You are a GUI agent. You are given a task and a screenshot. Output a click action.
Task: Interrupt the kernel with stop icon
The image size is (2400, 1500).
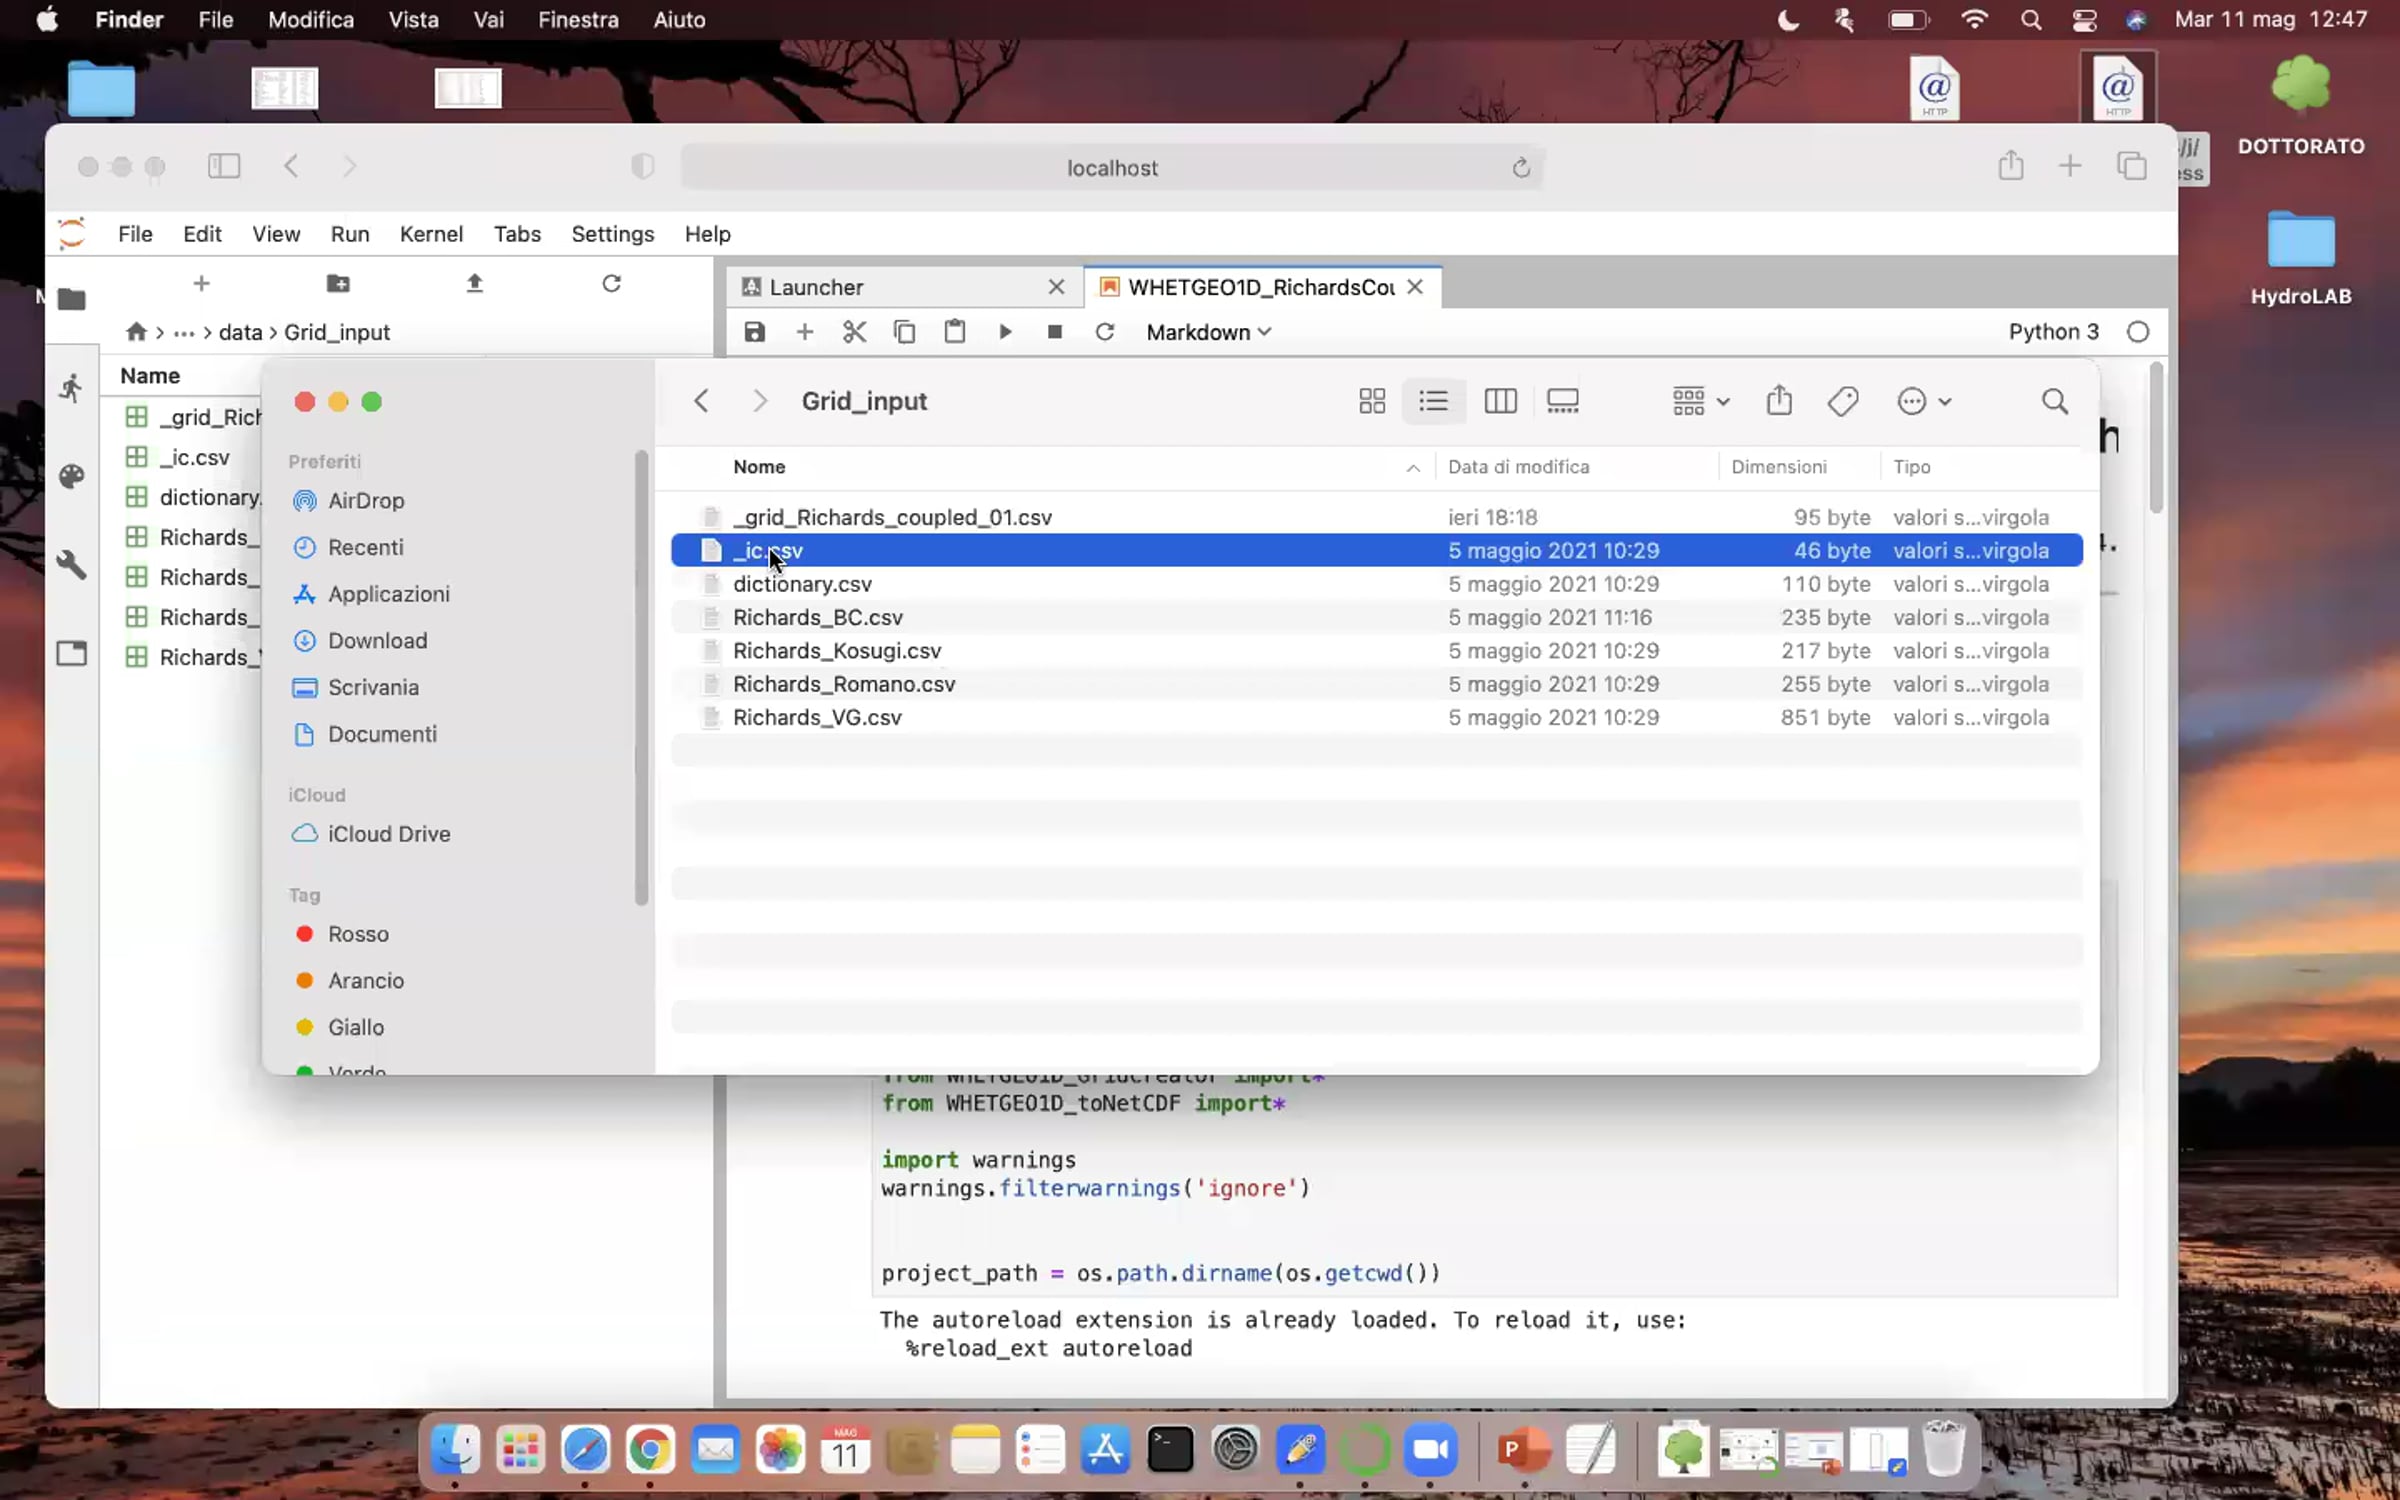[1054, 332]
